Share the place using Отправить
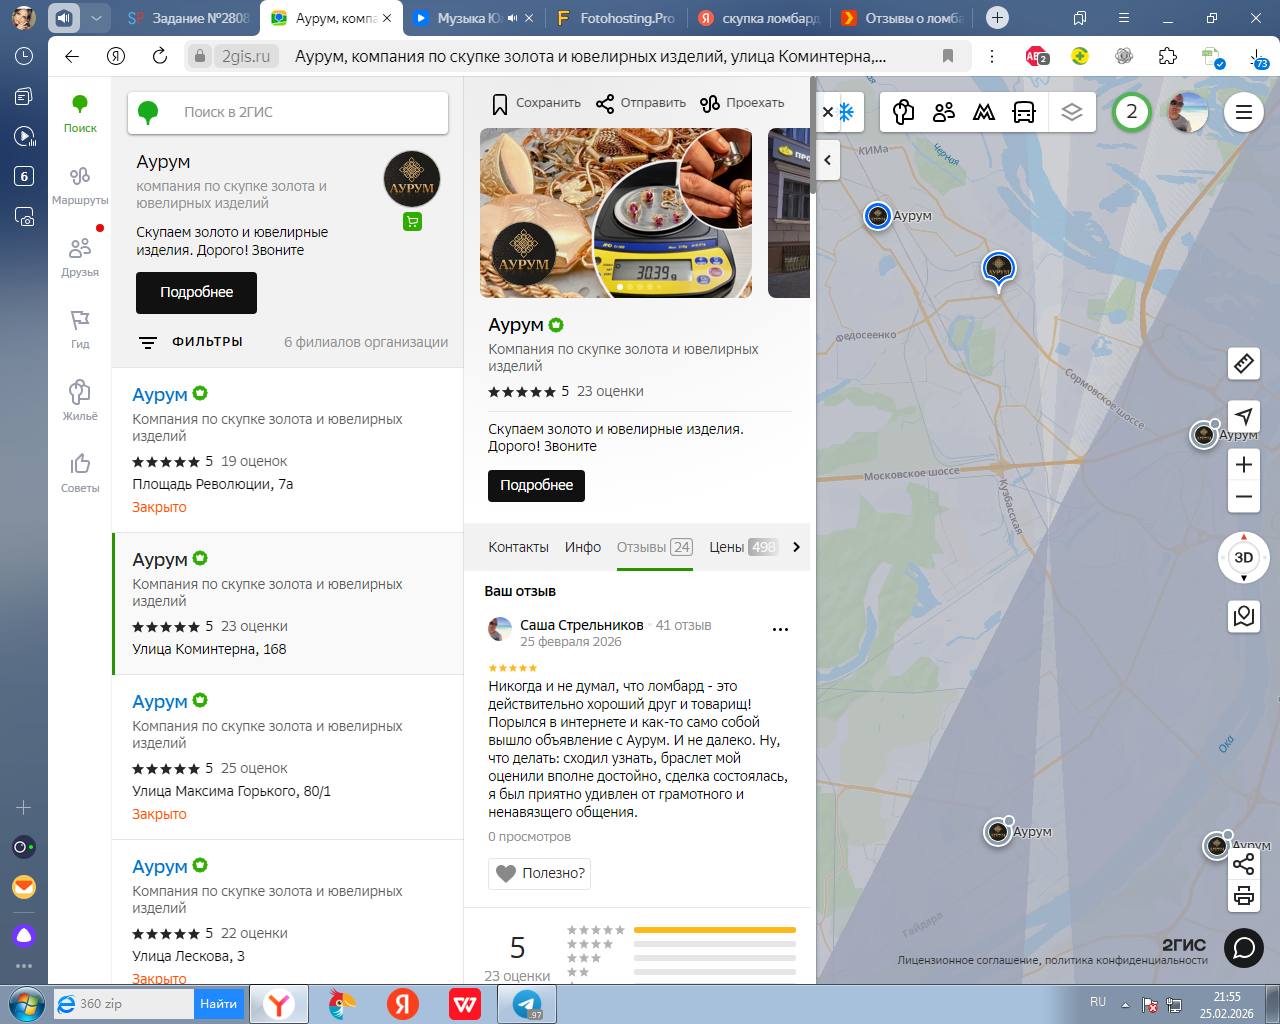The height and width of the screenshot is (1024, 1280). [641, 103]
